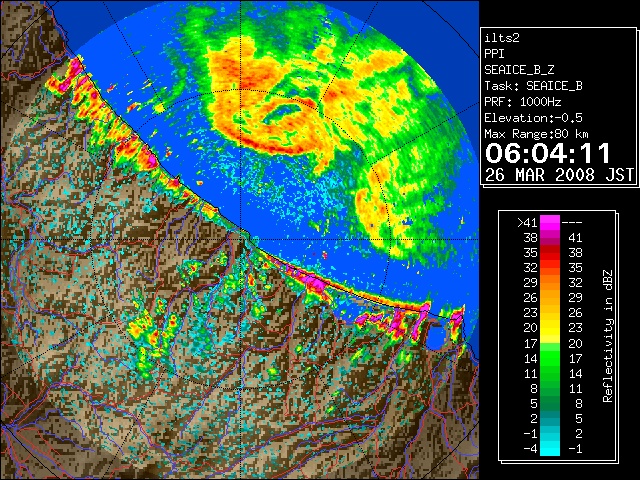Click the '-4' legend value
640x480 pixels.
tap(530, 449)
